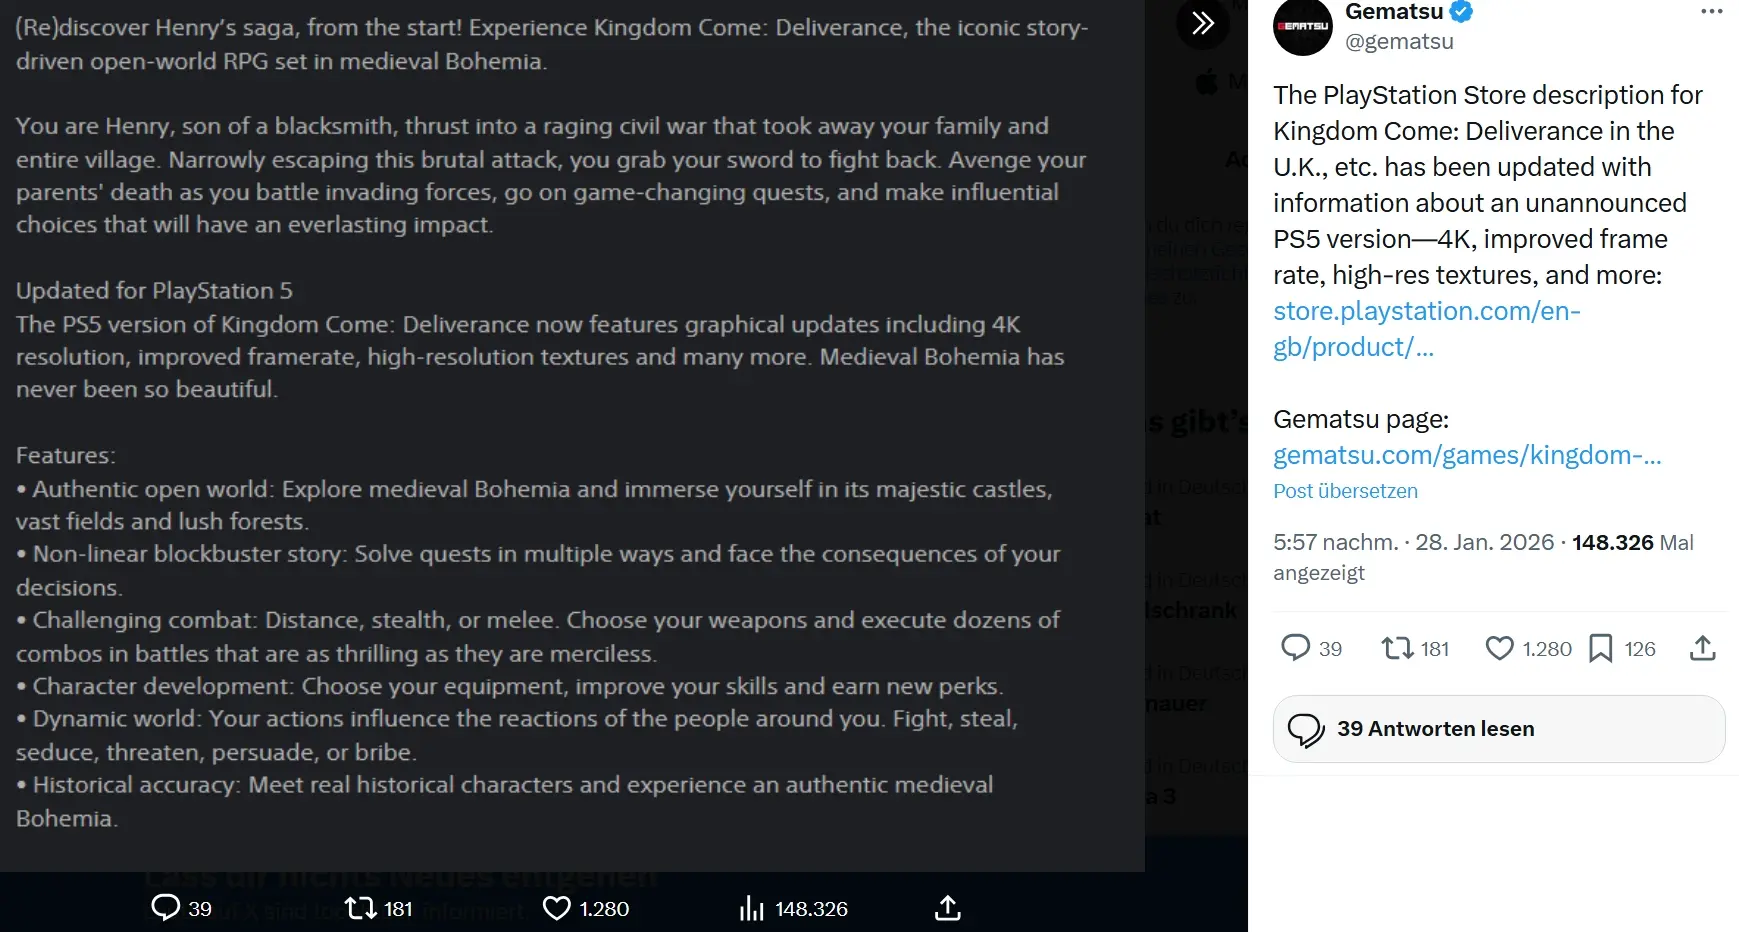
Task: Repost using the icon below the image
Action: click(x=360, y=908)
